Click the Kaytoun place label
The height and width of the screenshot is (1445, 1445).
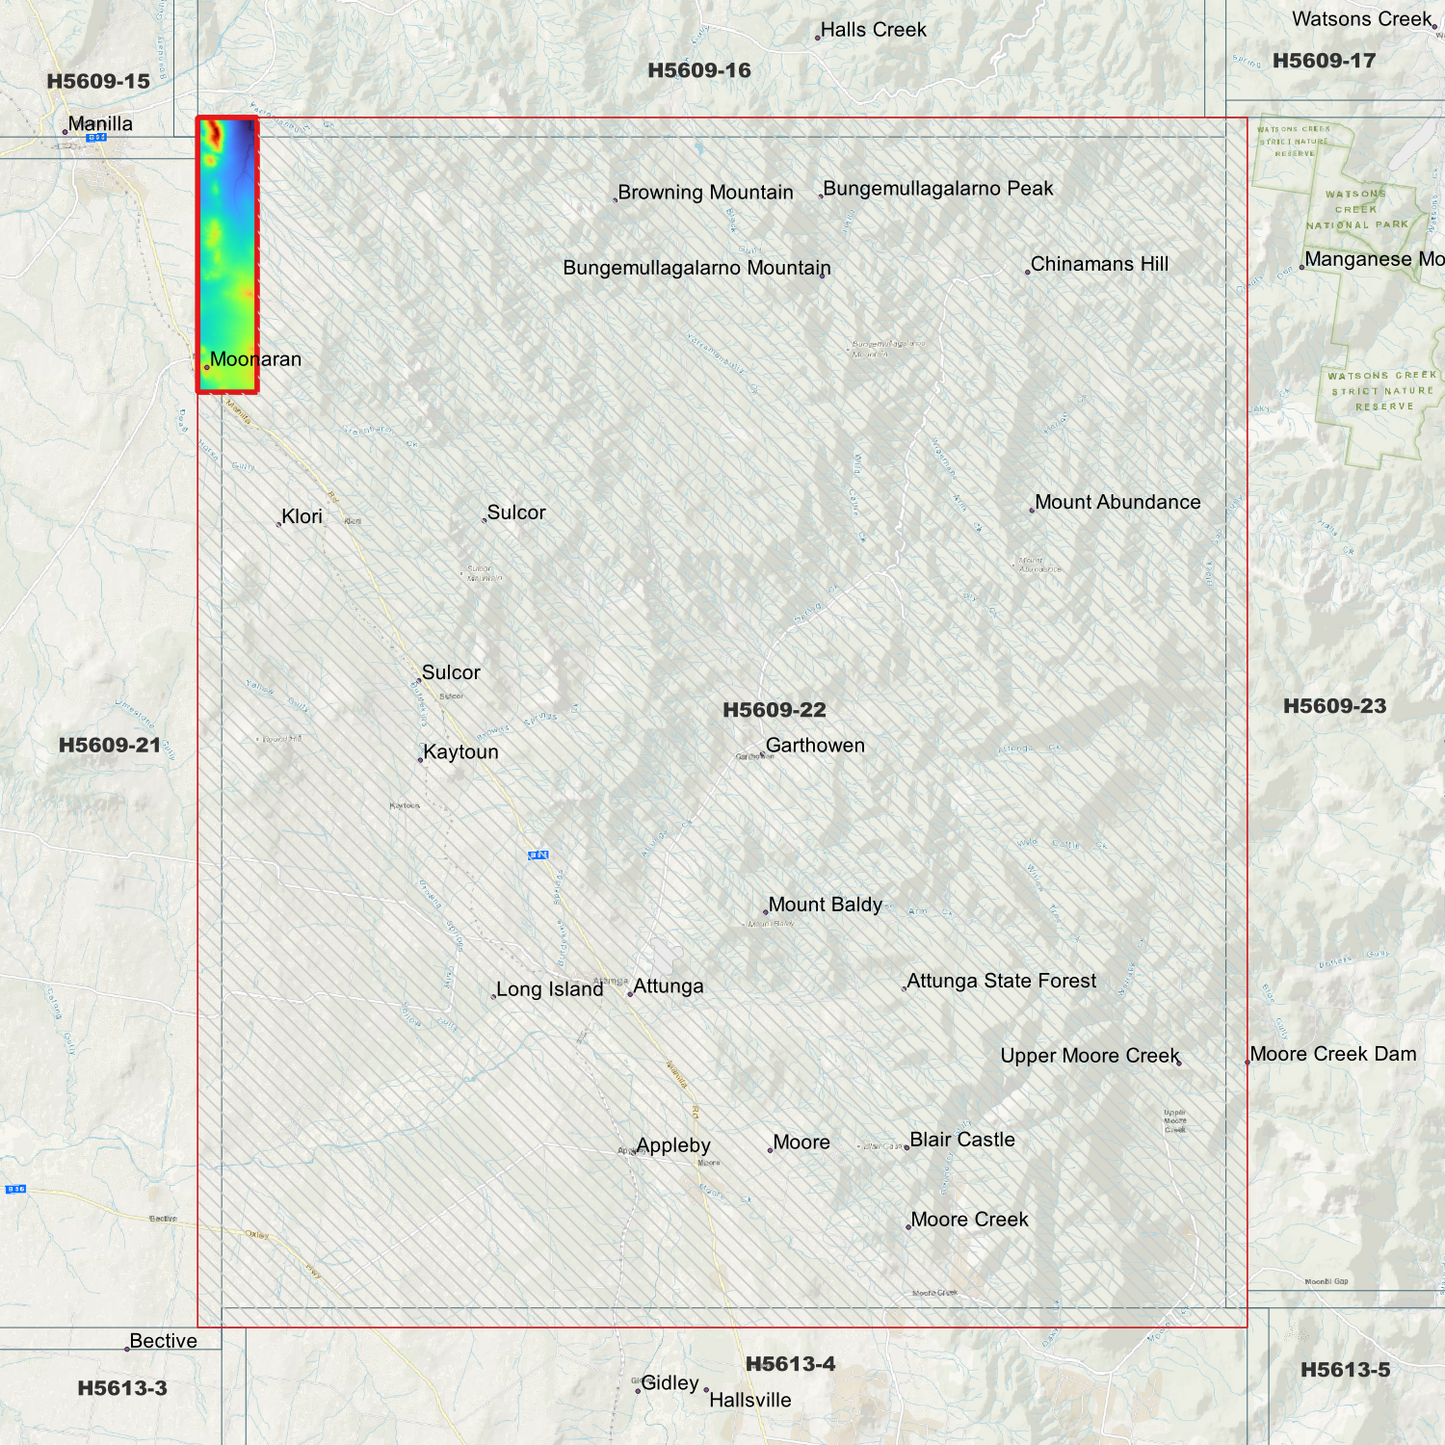click(x=460, y=752)
